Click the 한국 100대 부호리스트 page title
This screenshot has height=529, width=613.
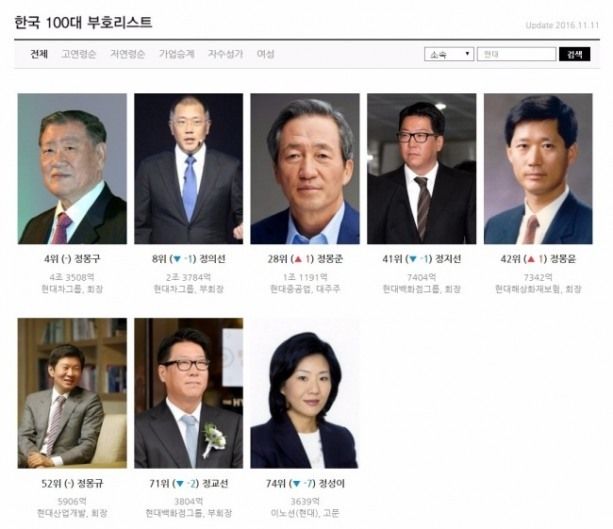[x=83, y=23]
